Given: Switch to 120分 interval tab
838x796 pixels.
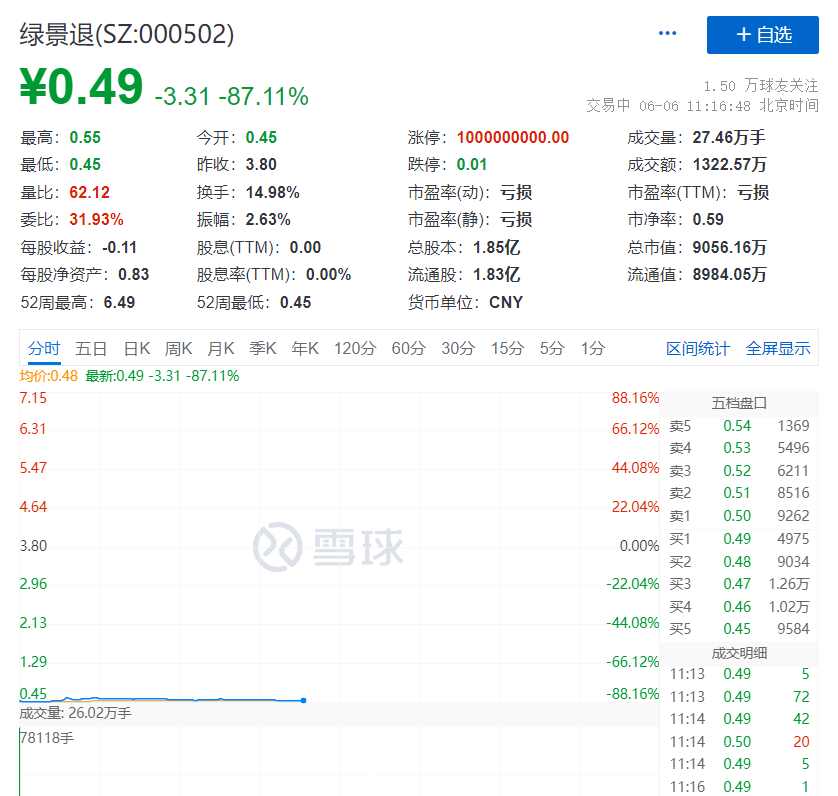Looking at the screenshot, I should [x=355, y=349].
